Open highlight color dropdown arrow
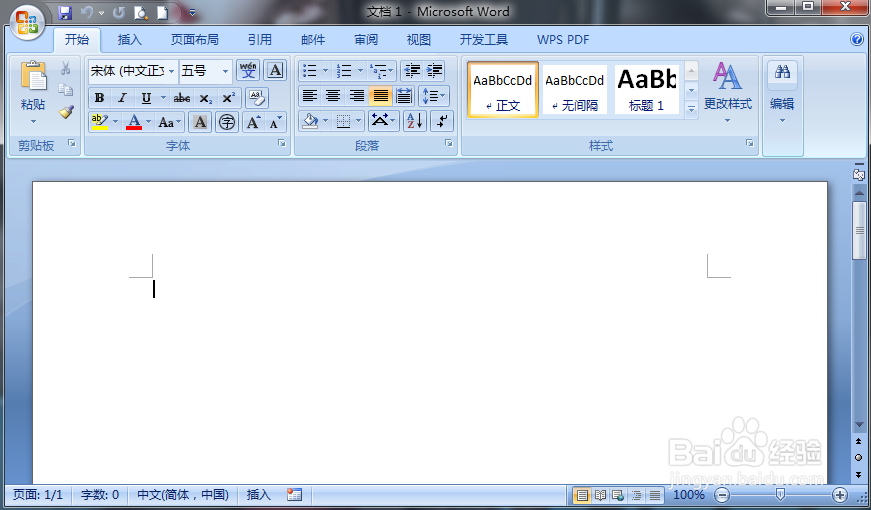Screen dimensions: 871x510 [x=115, y=122]
